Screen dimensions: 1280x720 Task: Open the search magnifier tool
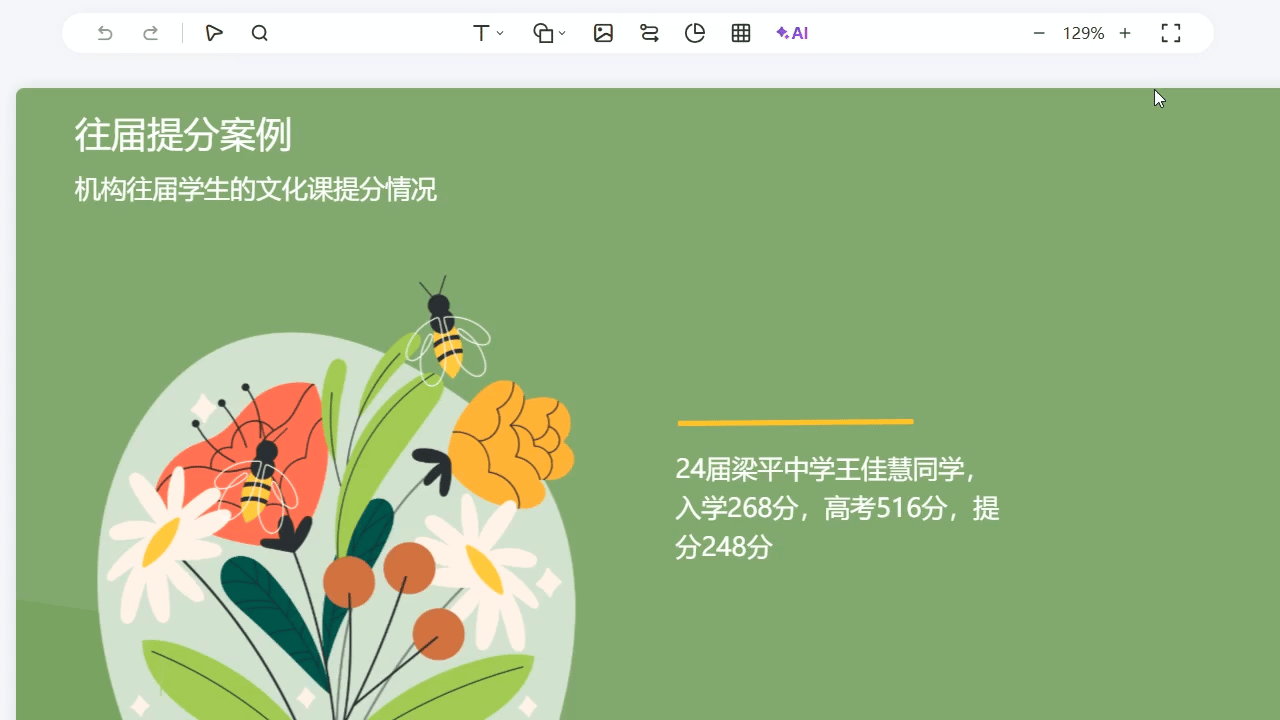tap(260, 33)
